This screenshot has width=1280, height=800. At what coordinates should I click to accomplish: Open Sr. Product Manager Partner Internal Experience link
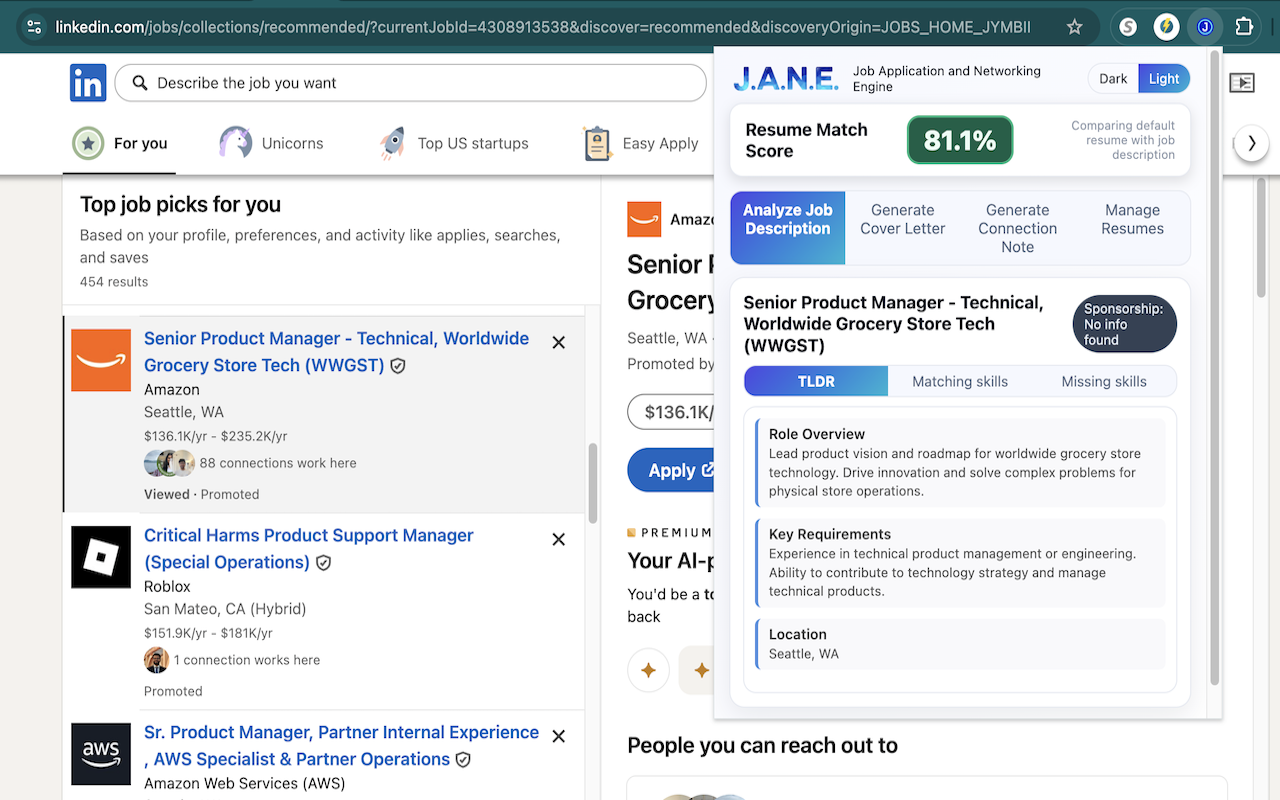click(x=341, y=746)
